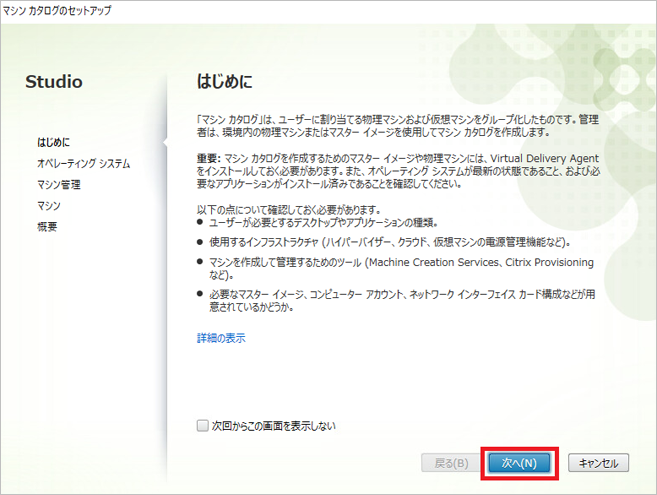
Task: Click the マシン カタログのセットアップ title bar
Action: point(59,10)
